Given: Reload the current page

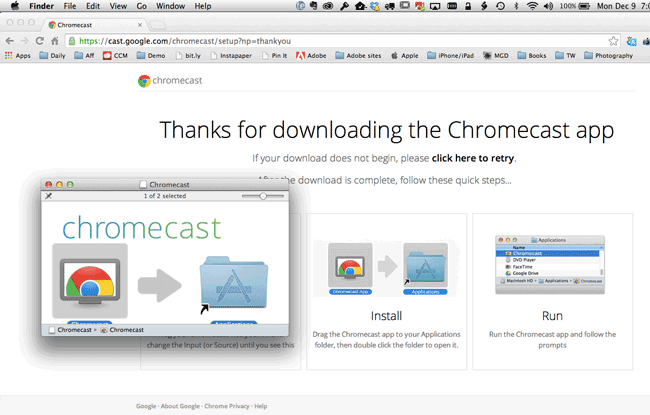Looking at the screenshot, I should (39, 41).
